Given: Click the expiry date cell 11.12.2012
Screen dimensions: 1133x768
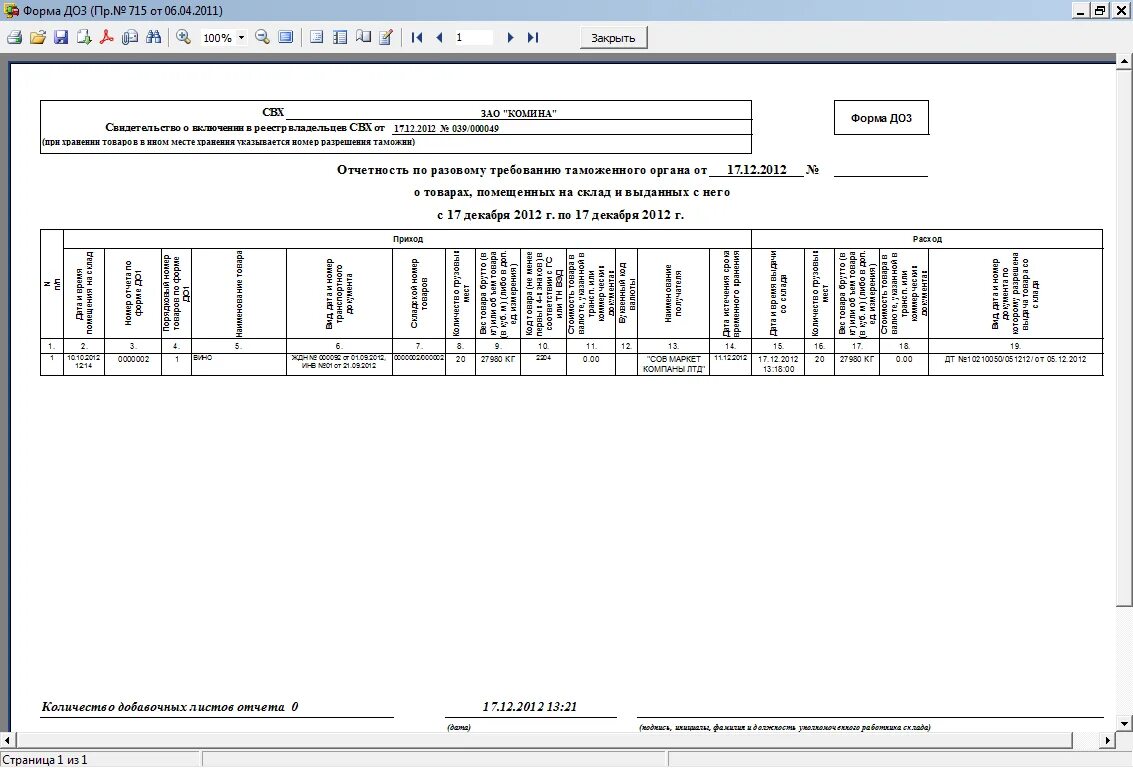Looking at the screenshot, I should click(x=731, y=363).
